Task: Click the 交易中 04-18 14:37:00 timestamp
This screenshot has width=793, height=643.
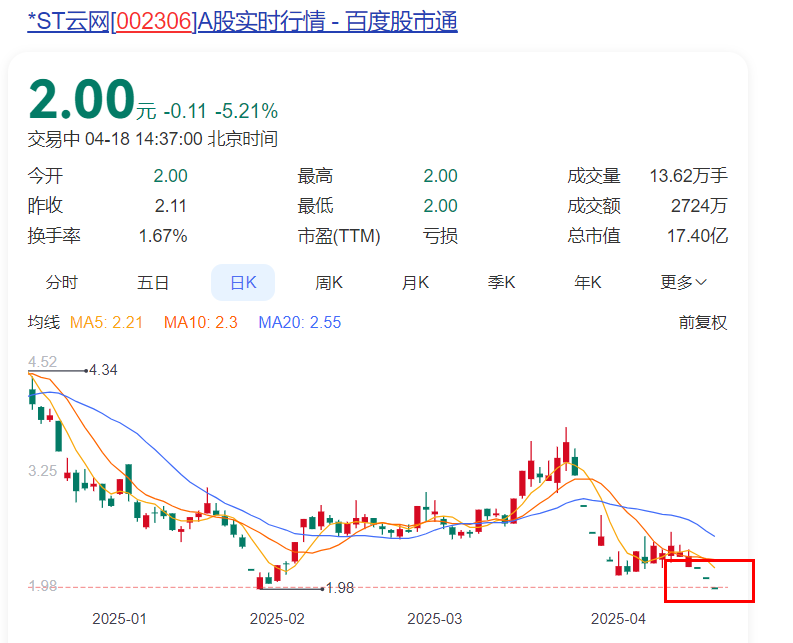Action: pyautogui.click(x=153, y=139)
